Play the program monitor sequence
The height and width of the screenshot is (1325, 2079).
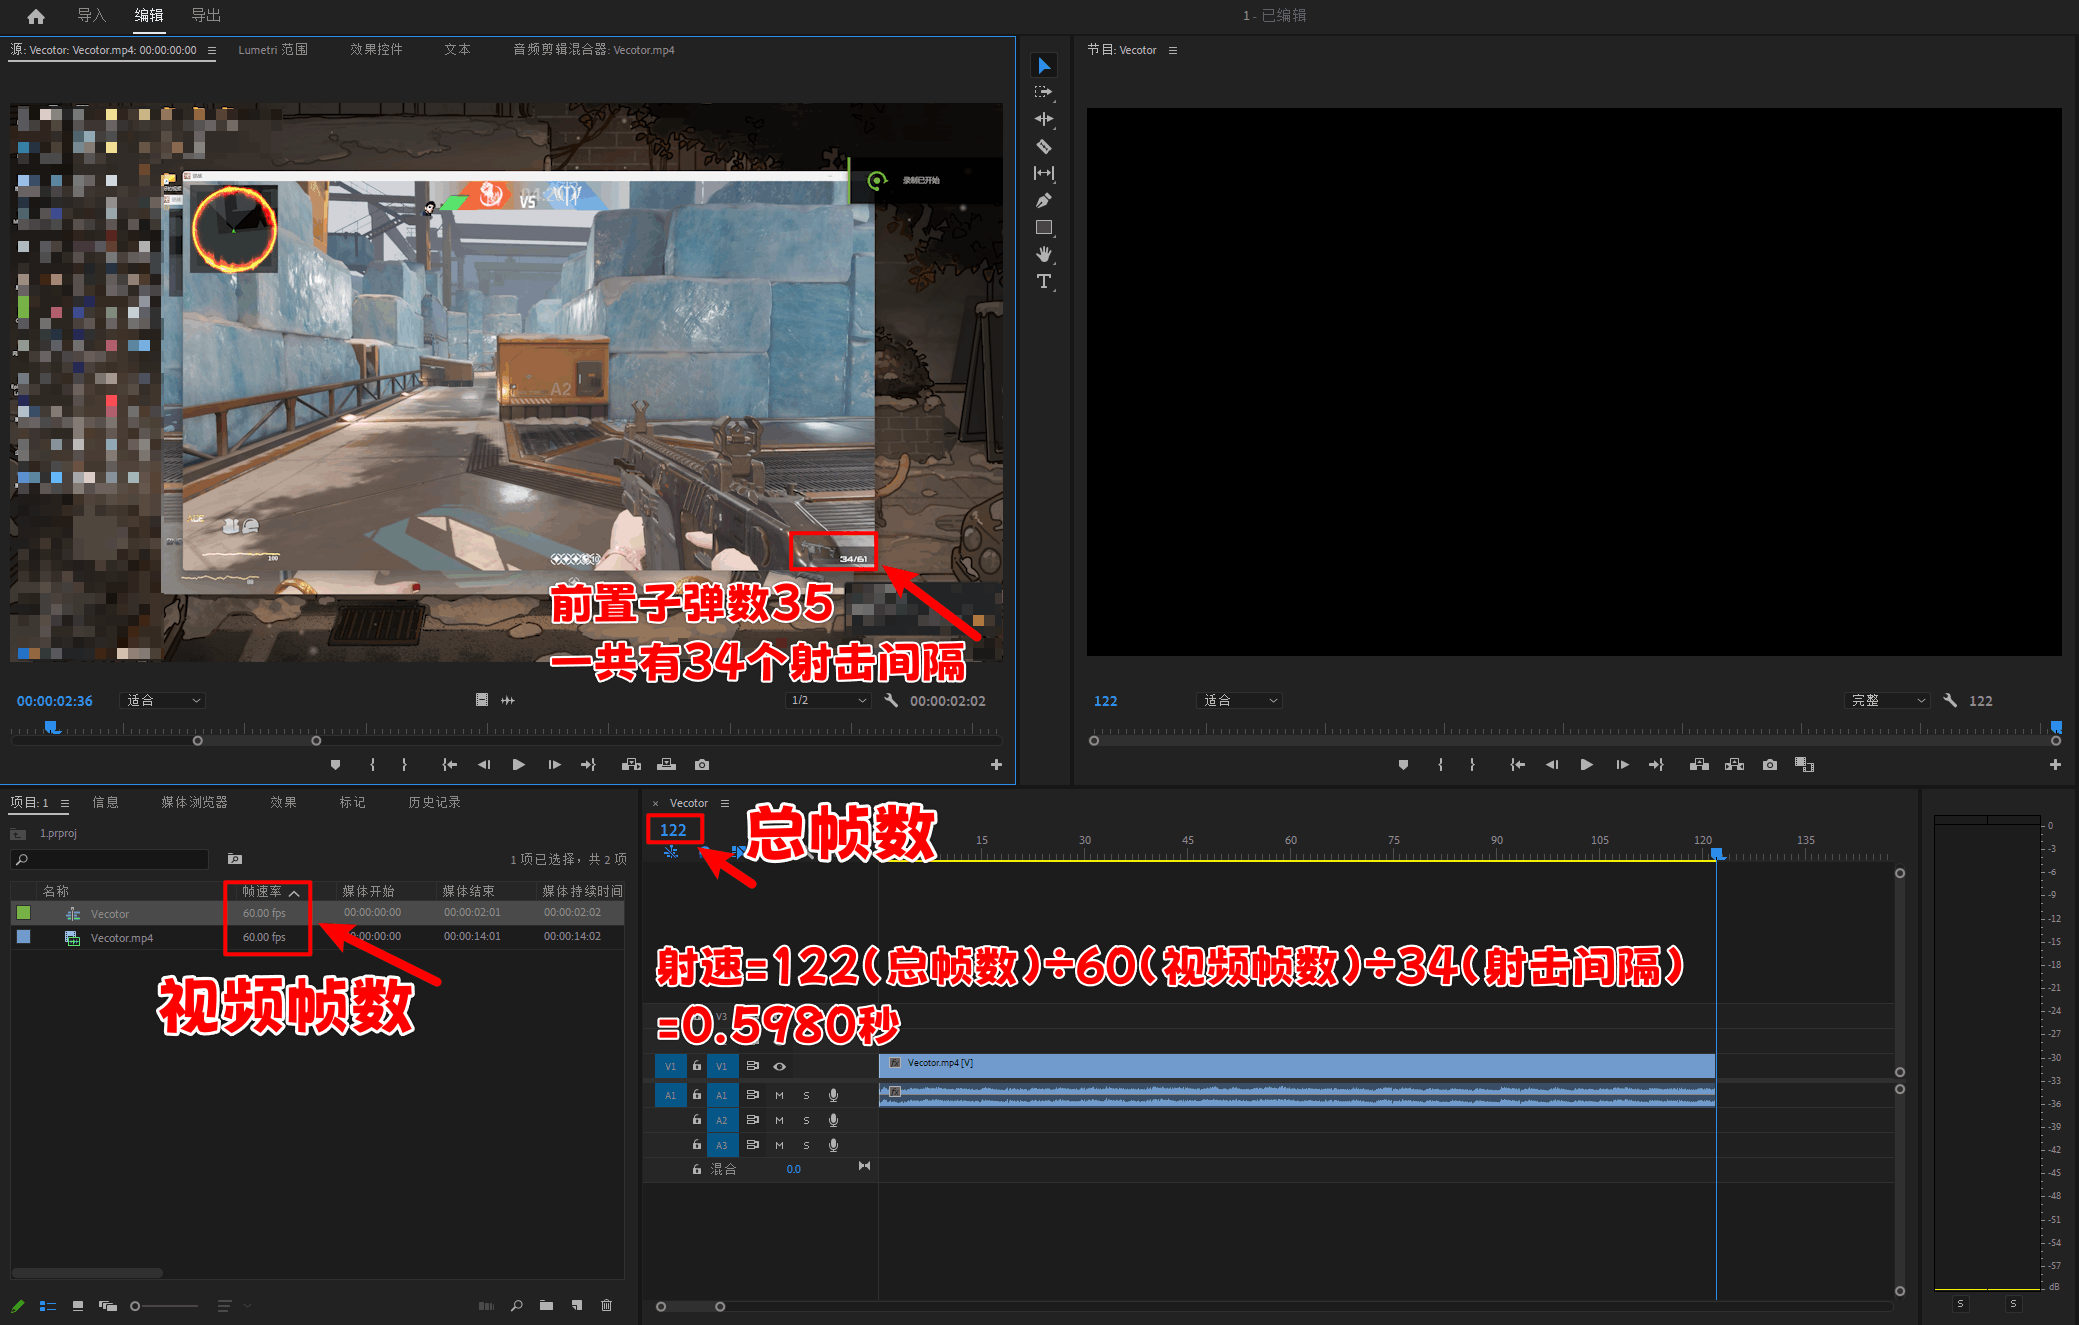coord(1586,765)
